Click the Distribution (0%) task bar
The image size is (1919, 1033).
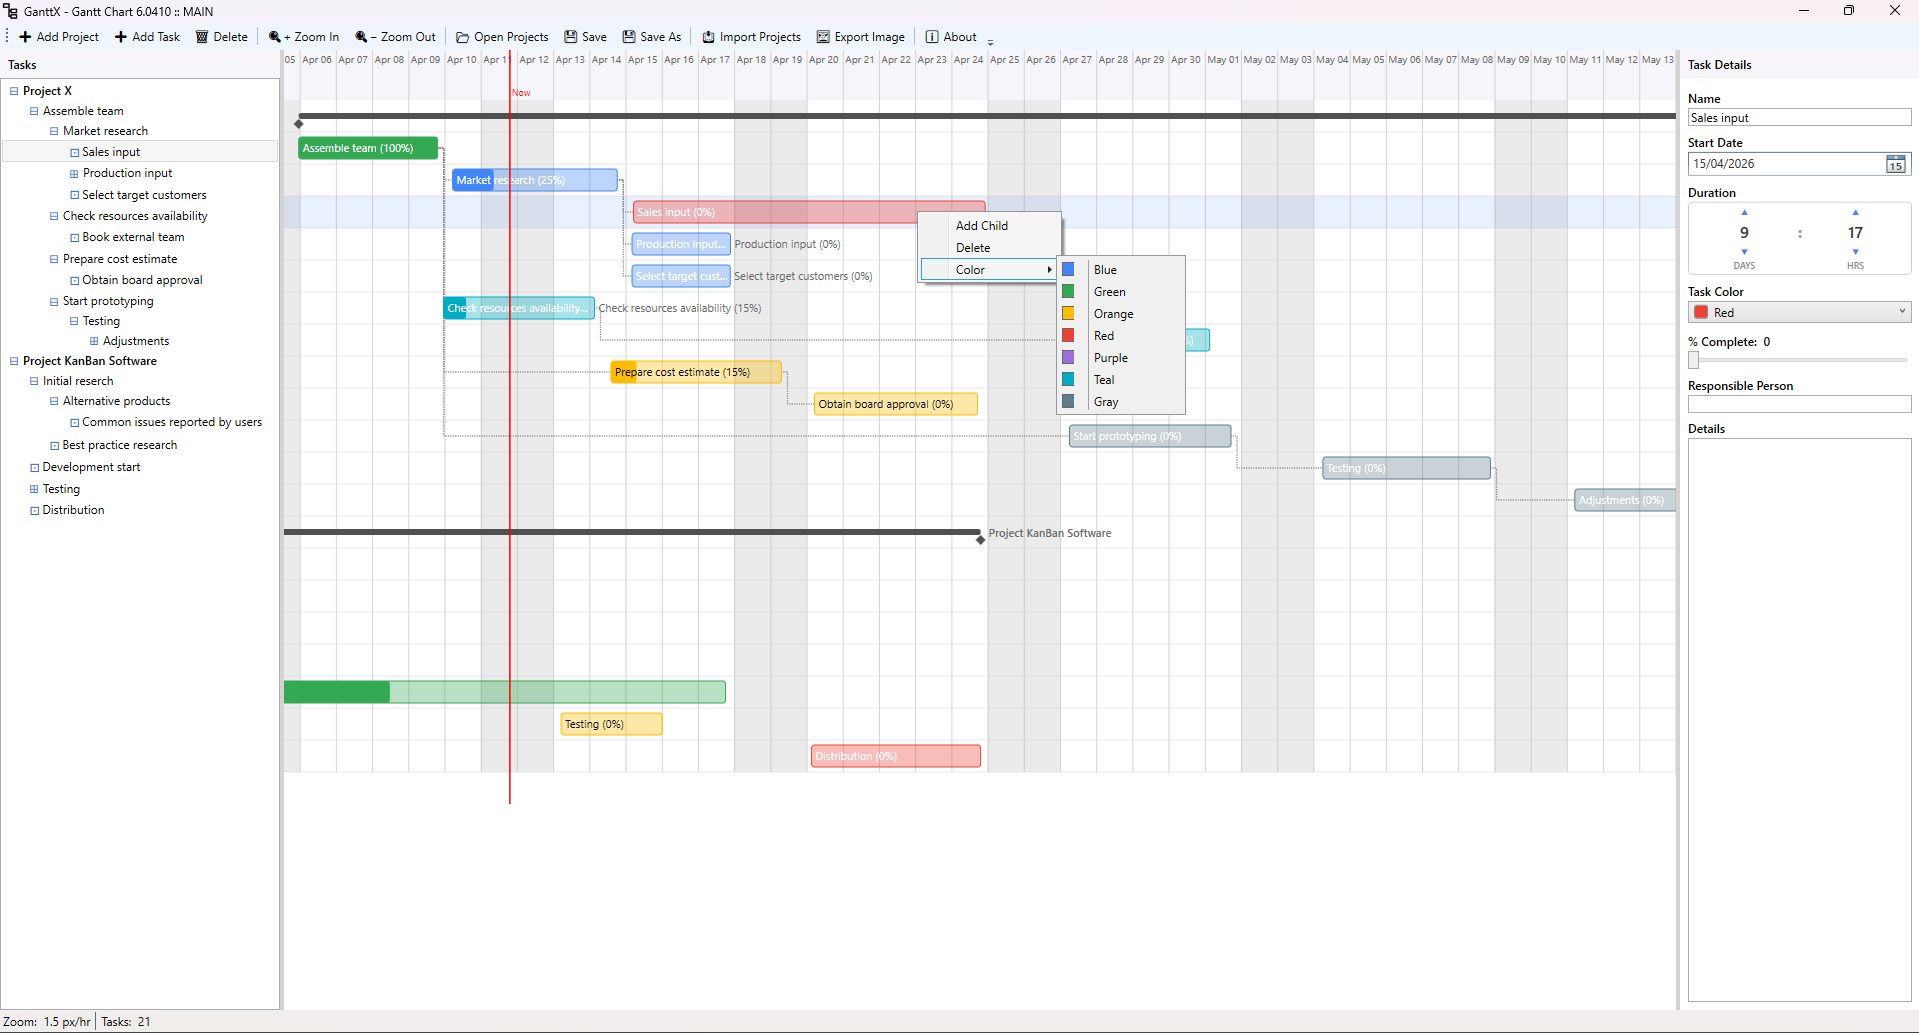pos(895,756)
